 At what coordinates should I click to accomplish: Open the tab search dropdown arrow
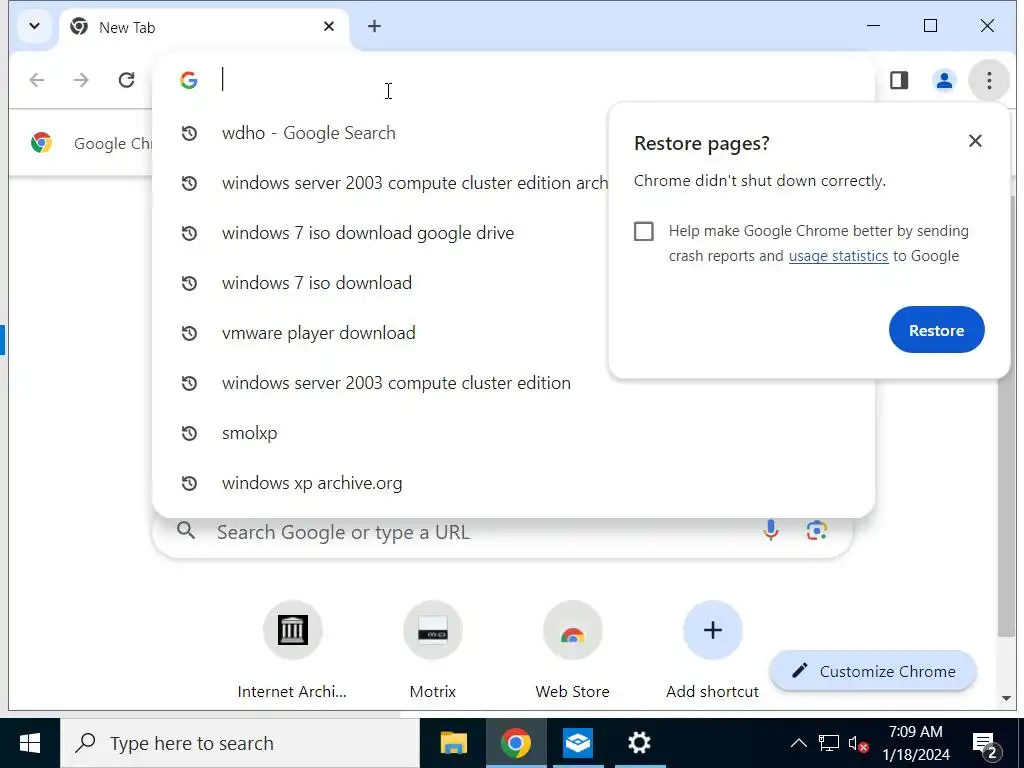tap(34, 27)
